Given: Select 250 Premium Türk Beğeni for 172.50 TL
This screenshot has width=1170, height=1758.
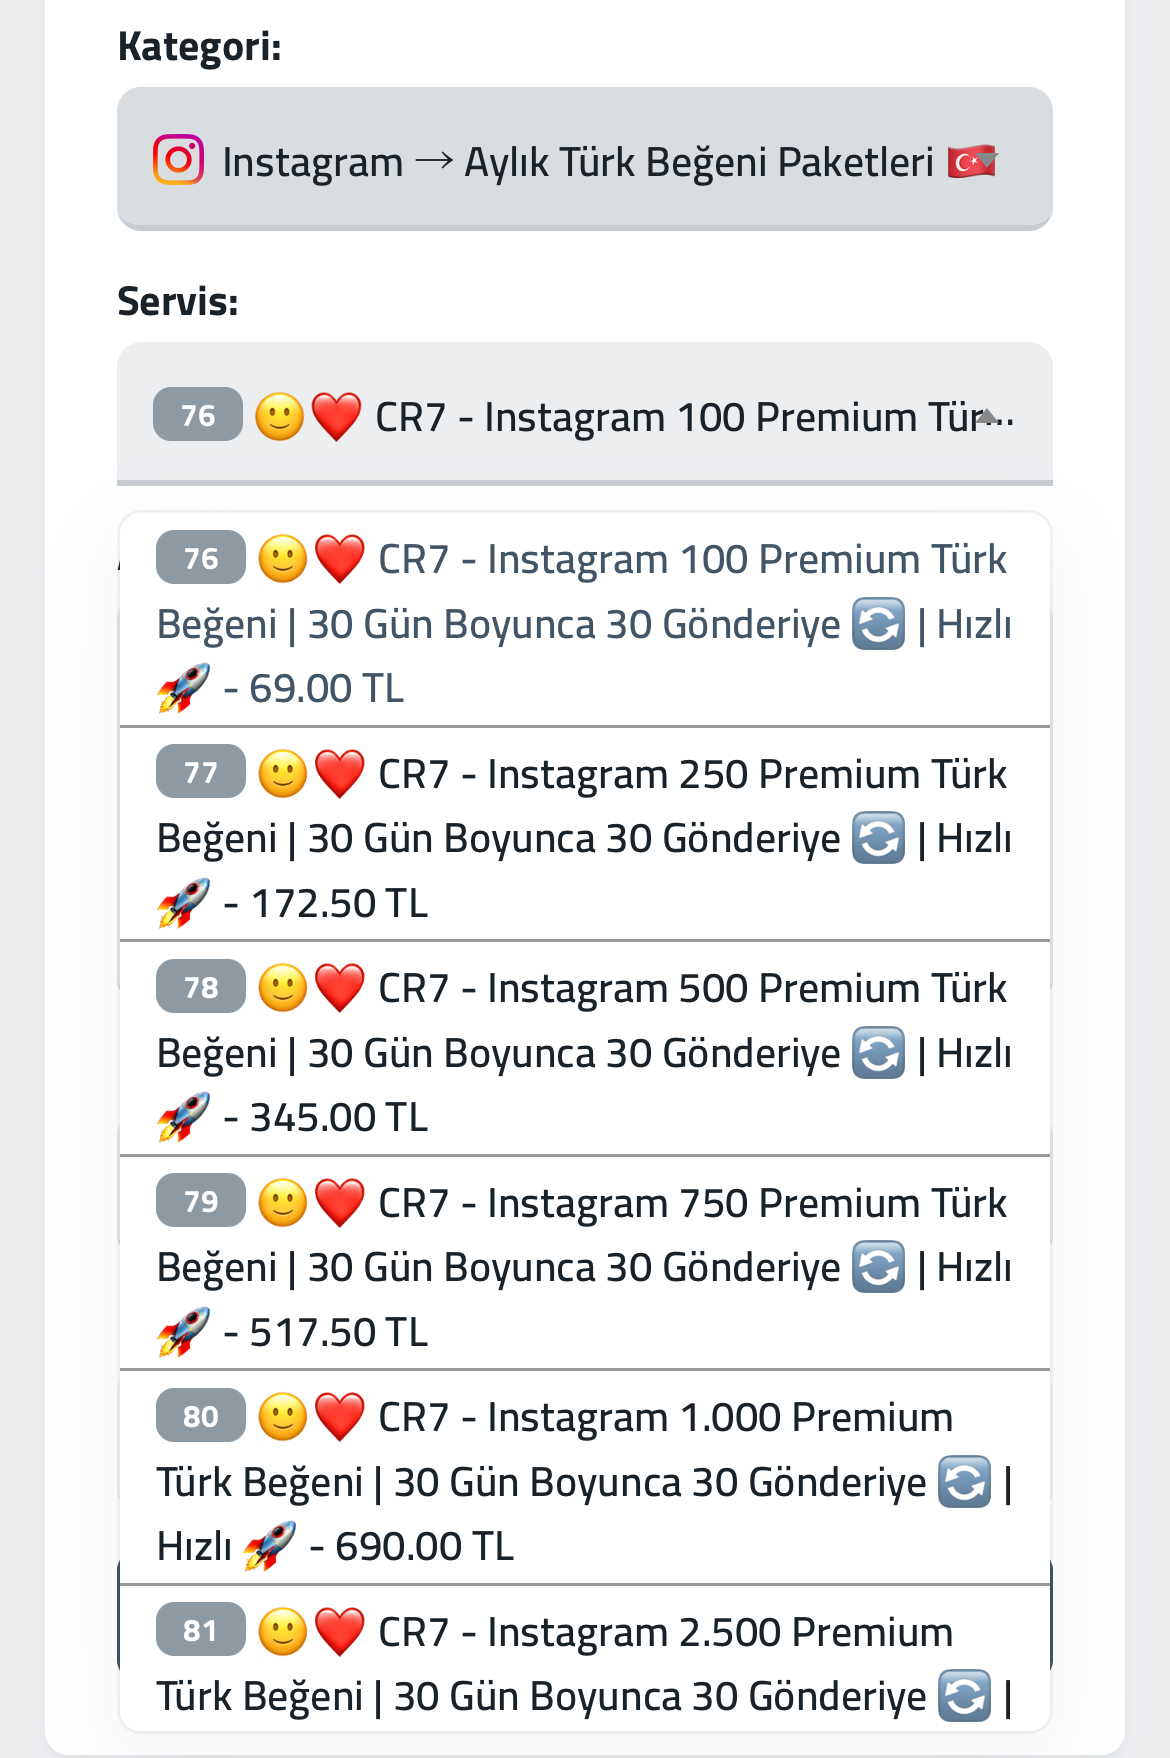Looking at the screenshot, I should [x=585, y=835].
